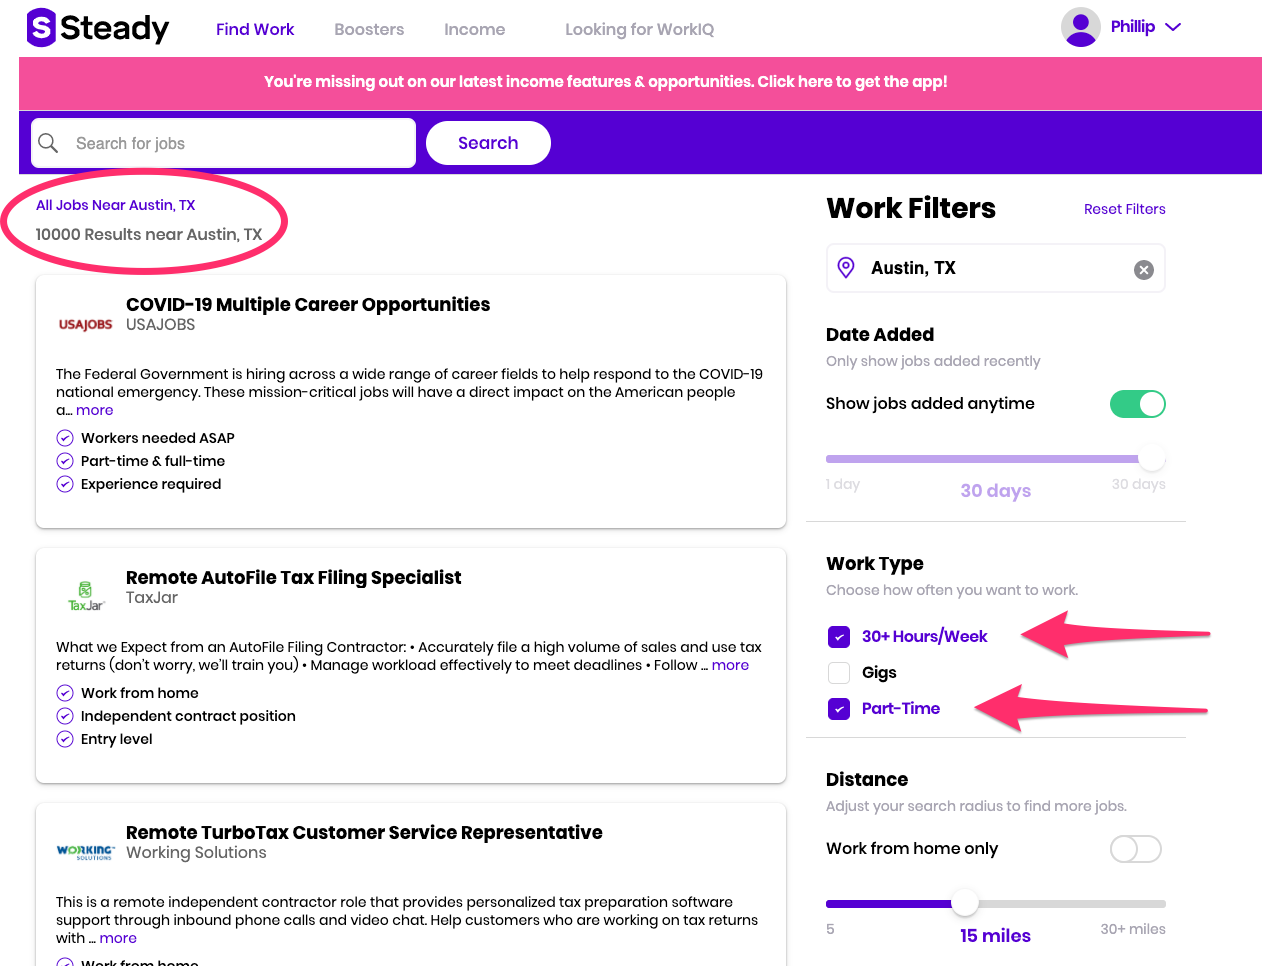This screenshot has width=1262, height=966.
Task: Click the All Jobs Near Austin, TX link
Action: [116, 205]
